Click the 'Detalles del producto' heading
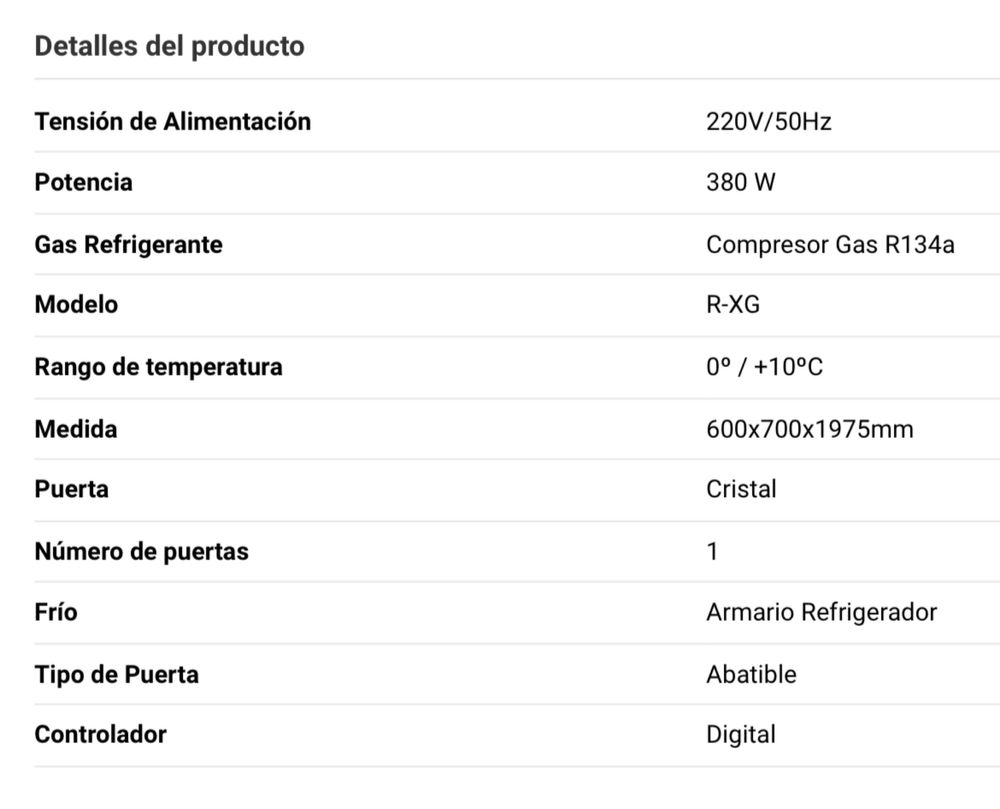Image resolution: width=1000 pixels, height=809 pixels. click(170, 47)
